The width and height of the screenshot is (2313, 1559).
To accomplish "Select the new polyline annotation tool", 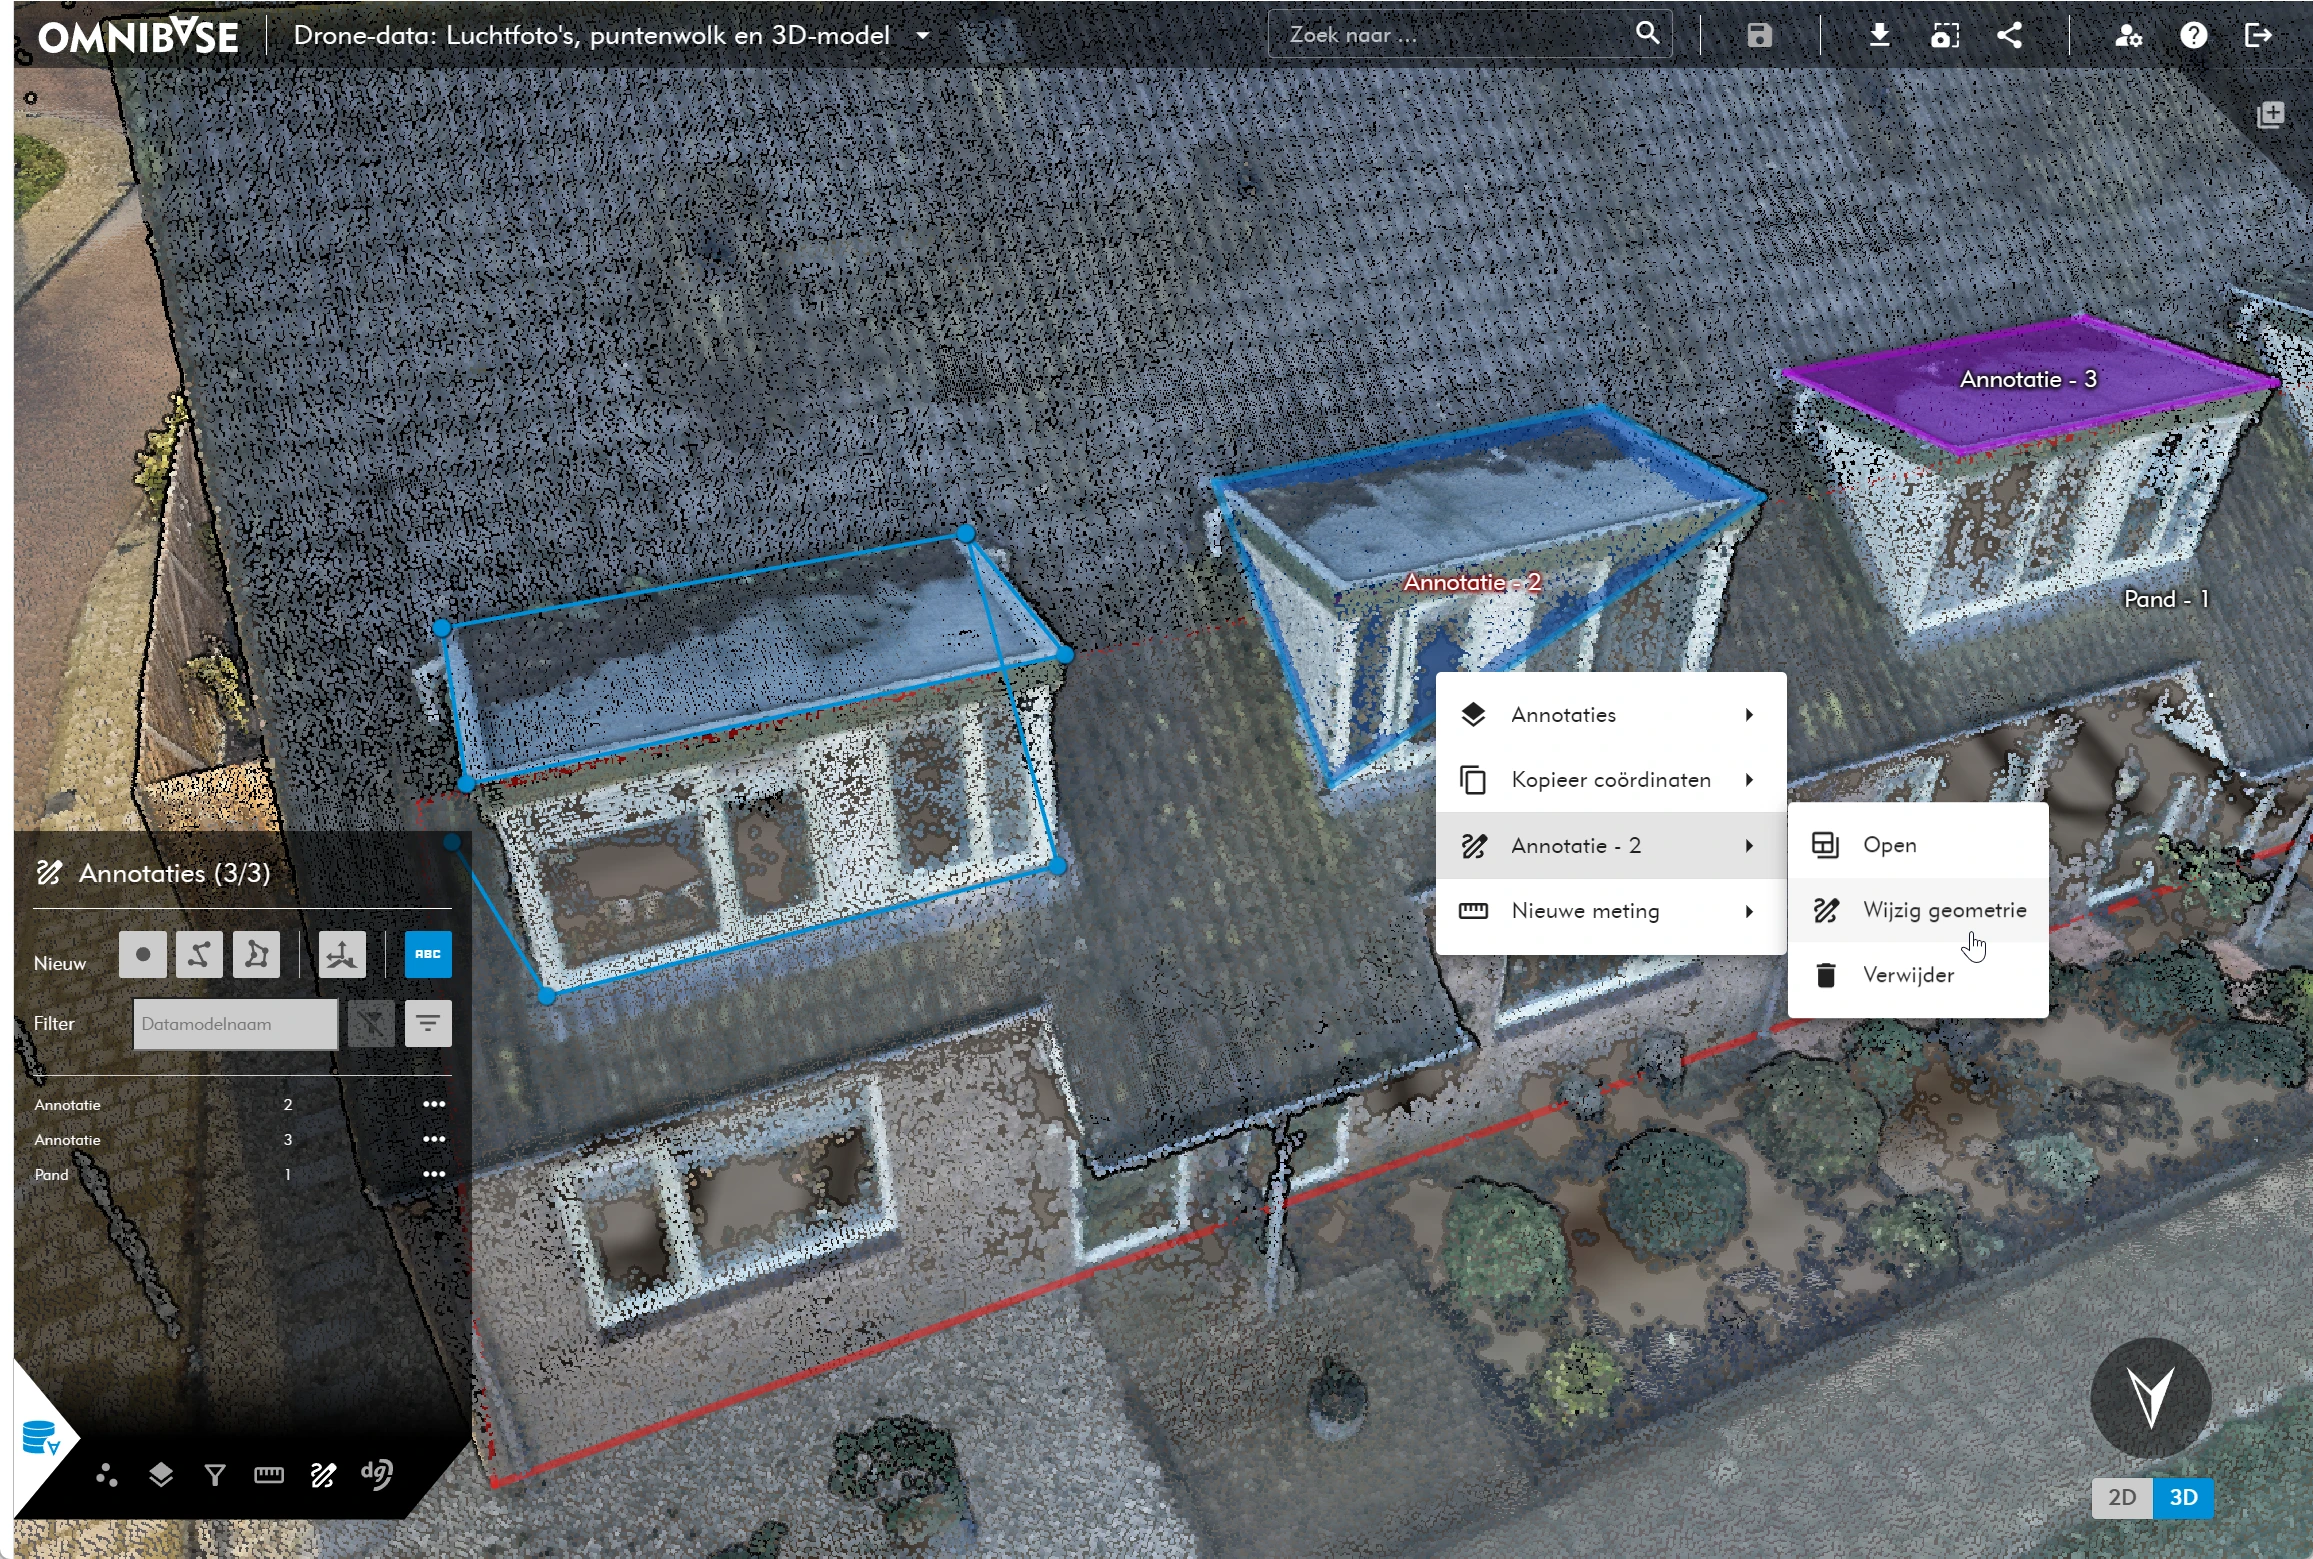I will [199, 954].
